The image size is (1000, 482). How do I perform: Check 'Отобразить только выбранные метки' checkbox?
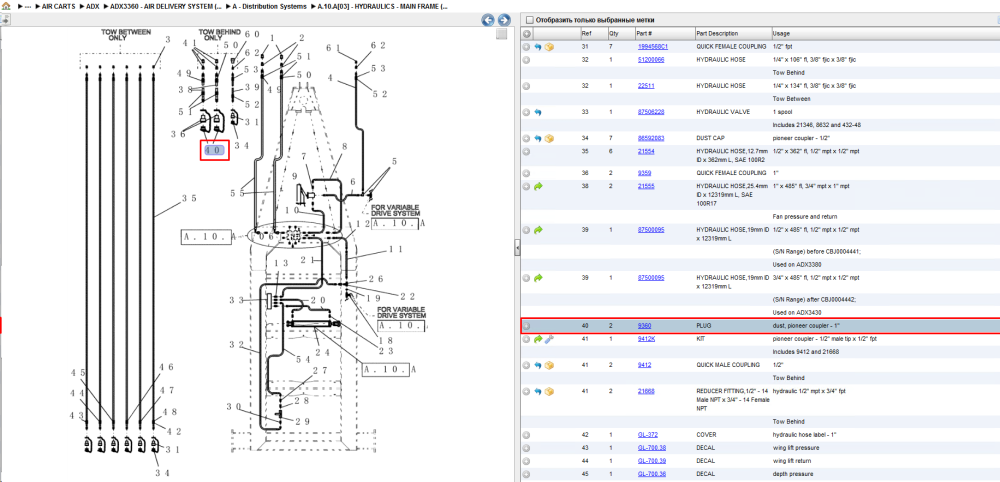click(x=529, y=20)
